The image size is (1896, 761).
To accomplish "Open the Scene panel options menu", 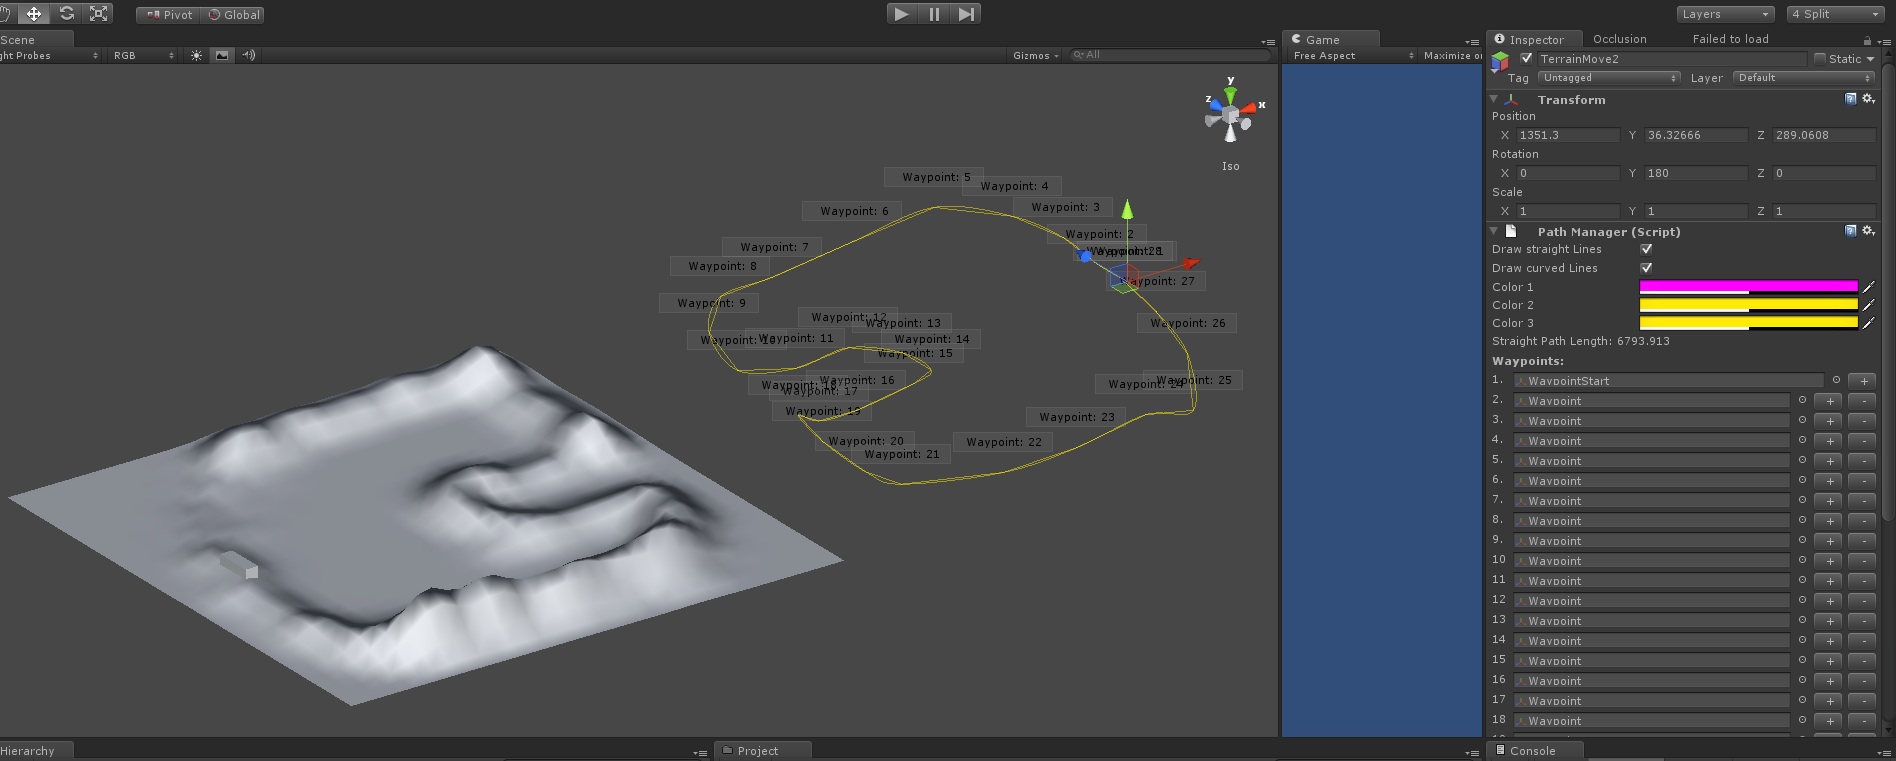I will click(x=1268, y=42).
